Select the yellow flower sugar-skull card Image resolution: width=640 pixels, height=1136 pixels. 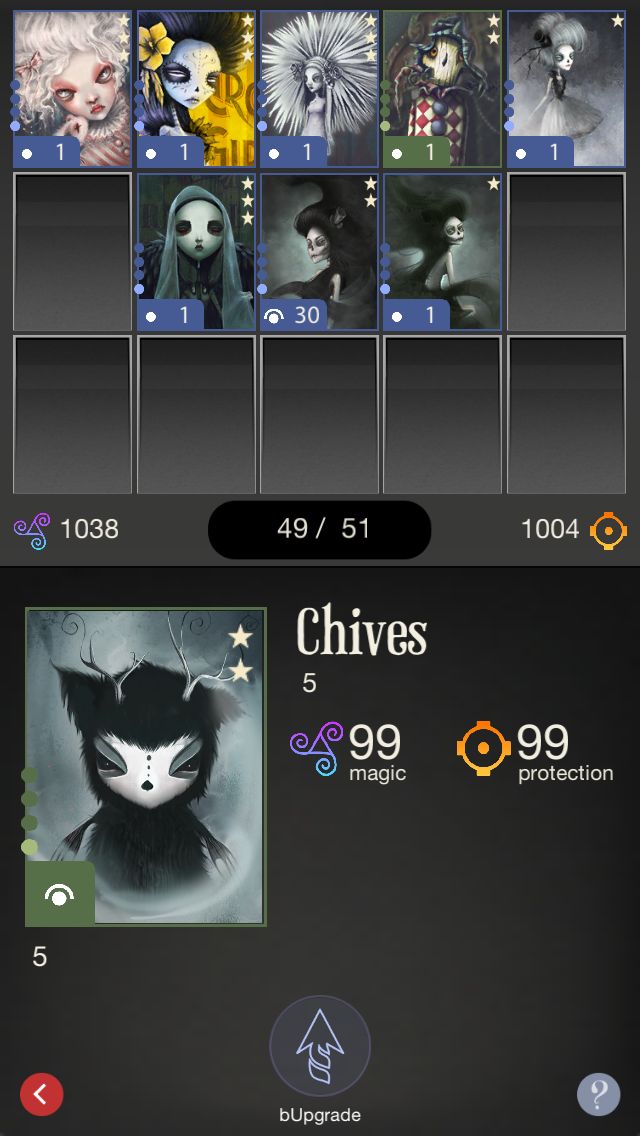(x=196, y=89)
